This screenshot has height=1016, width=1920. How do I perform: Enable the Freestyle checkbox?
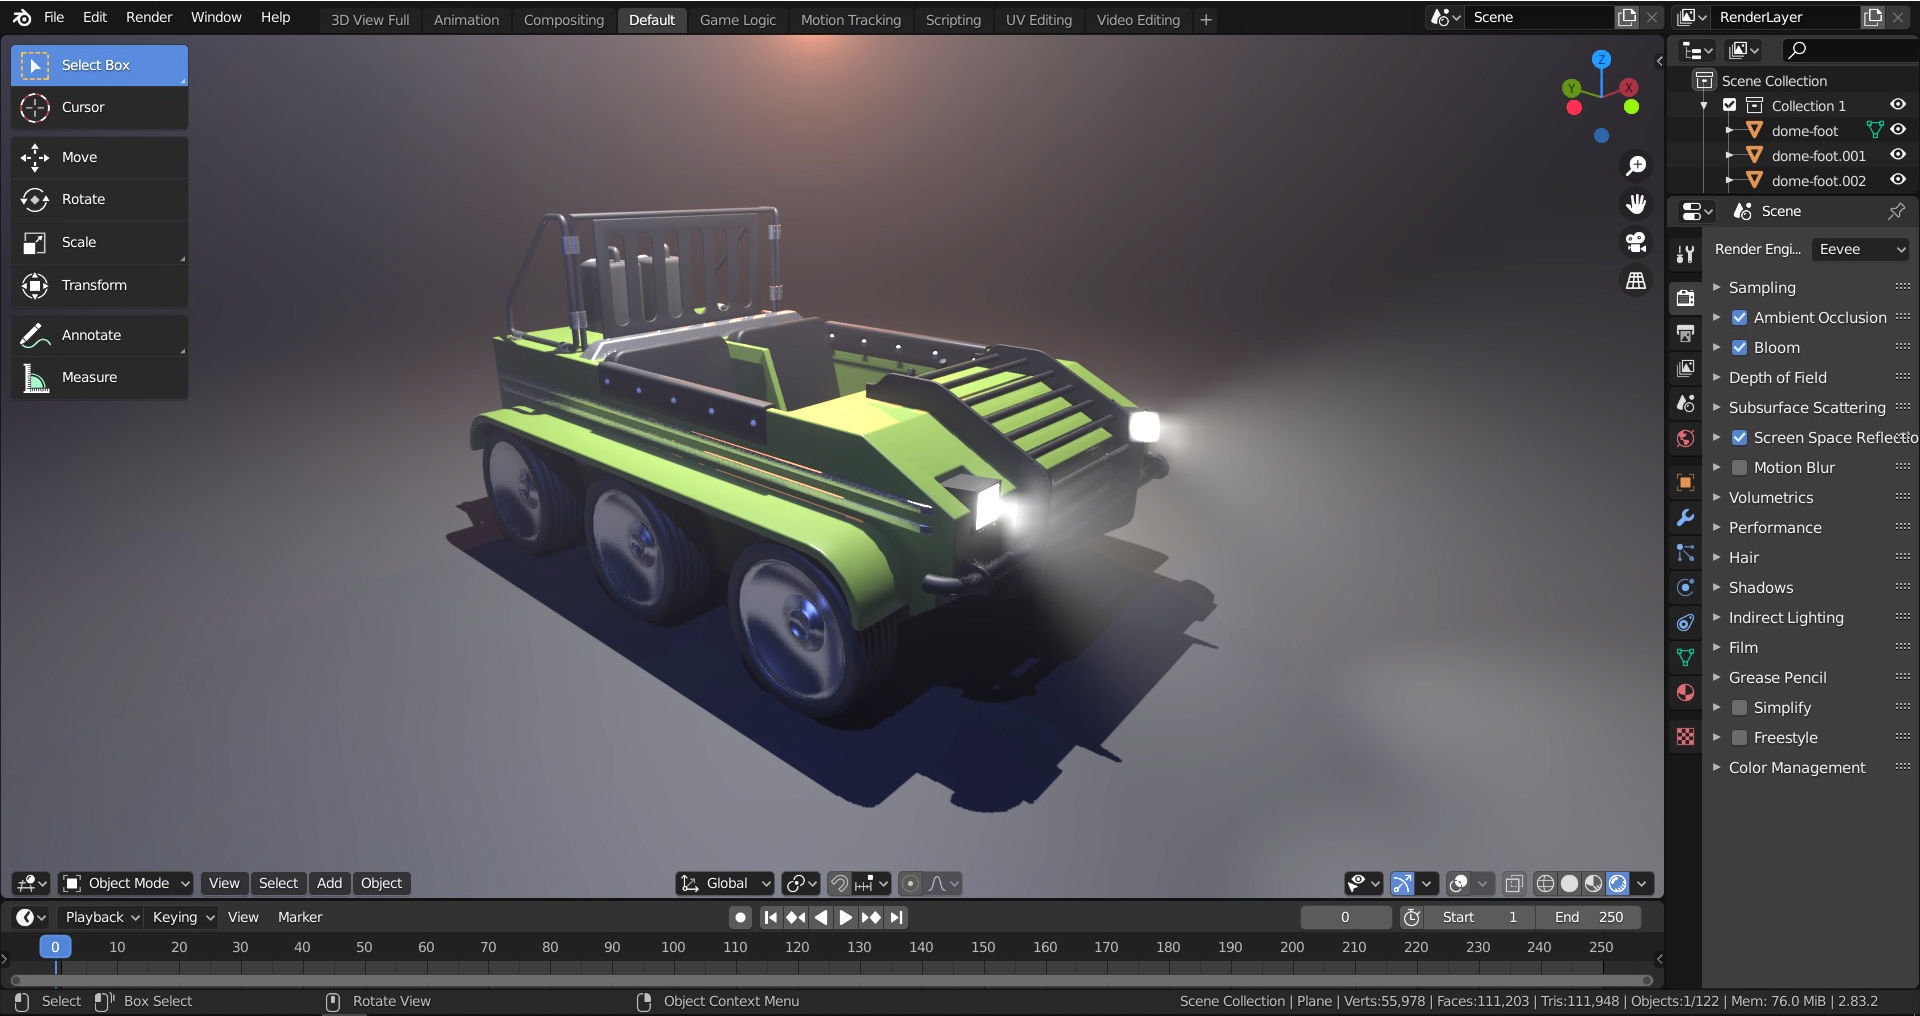[x=1739, y=737]
